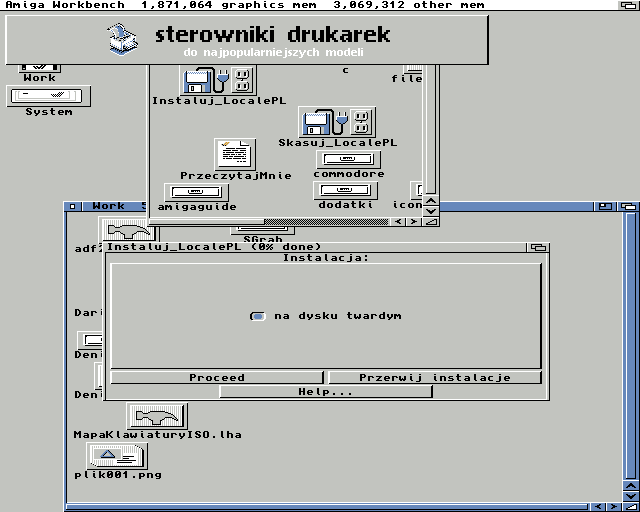Click the scroll right arrow in LocalePL drawer window
640x512 pixels.
(413, 222)
